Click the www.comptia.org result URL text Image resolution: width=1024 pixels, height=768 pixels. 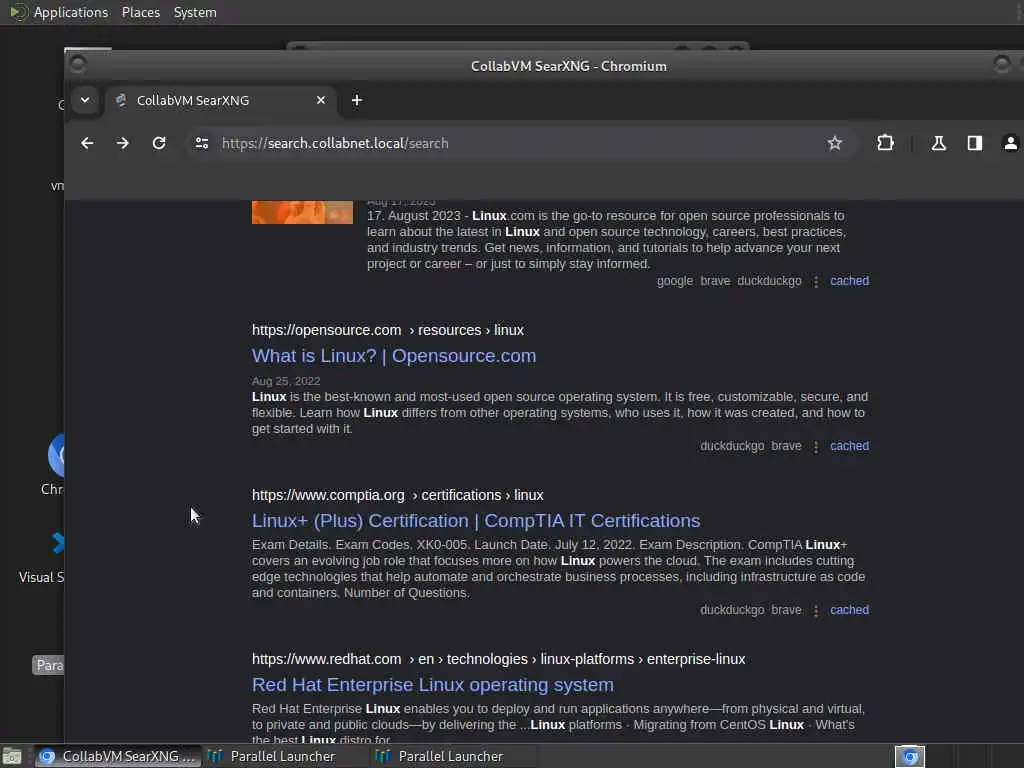tap(398, 495)
